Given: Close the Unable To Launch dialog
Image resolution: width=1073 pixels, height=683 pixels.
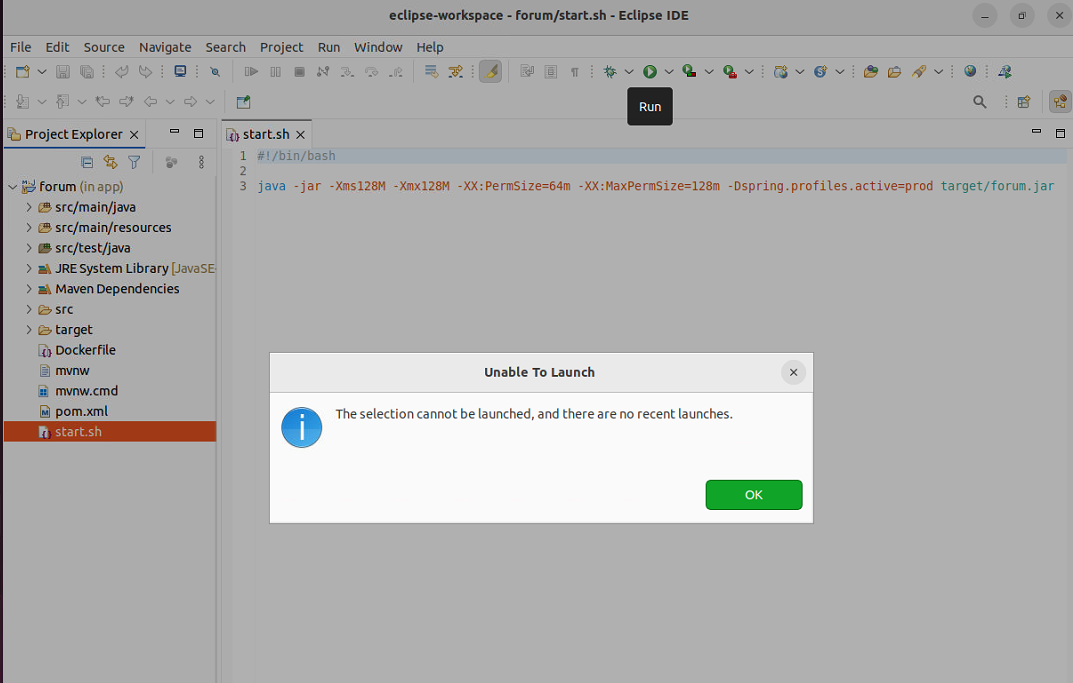Looking at the screenshot, I should tap(793, 372).
